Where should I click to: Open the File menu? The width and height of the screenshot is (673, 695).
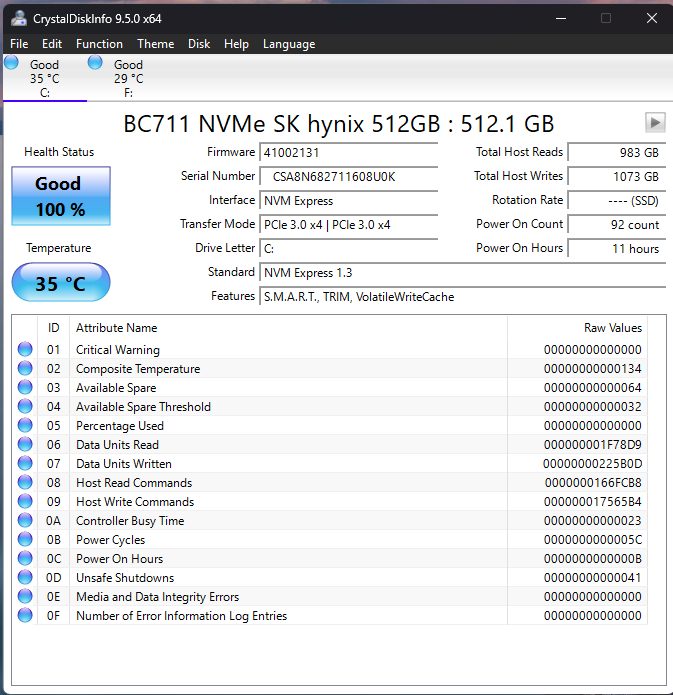pos(19,44)
